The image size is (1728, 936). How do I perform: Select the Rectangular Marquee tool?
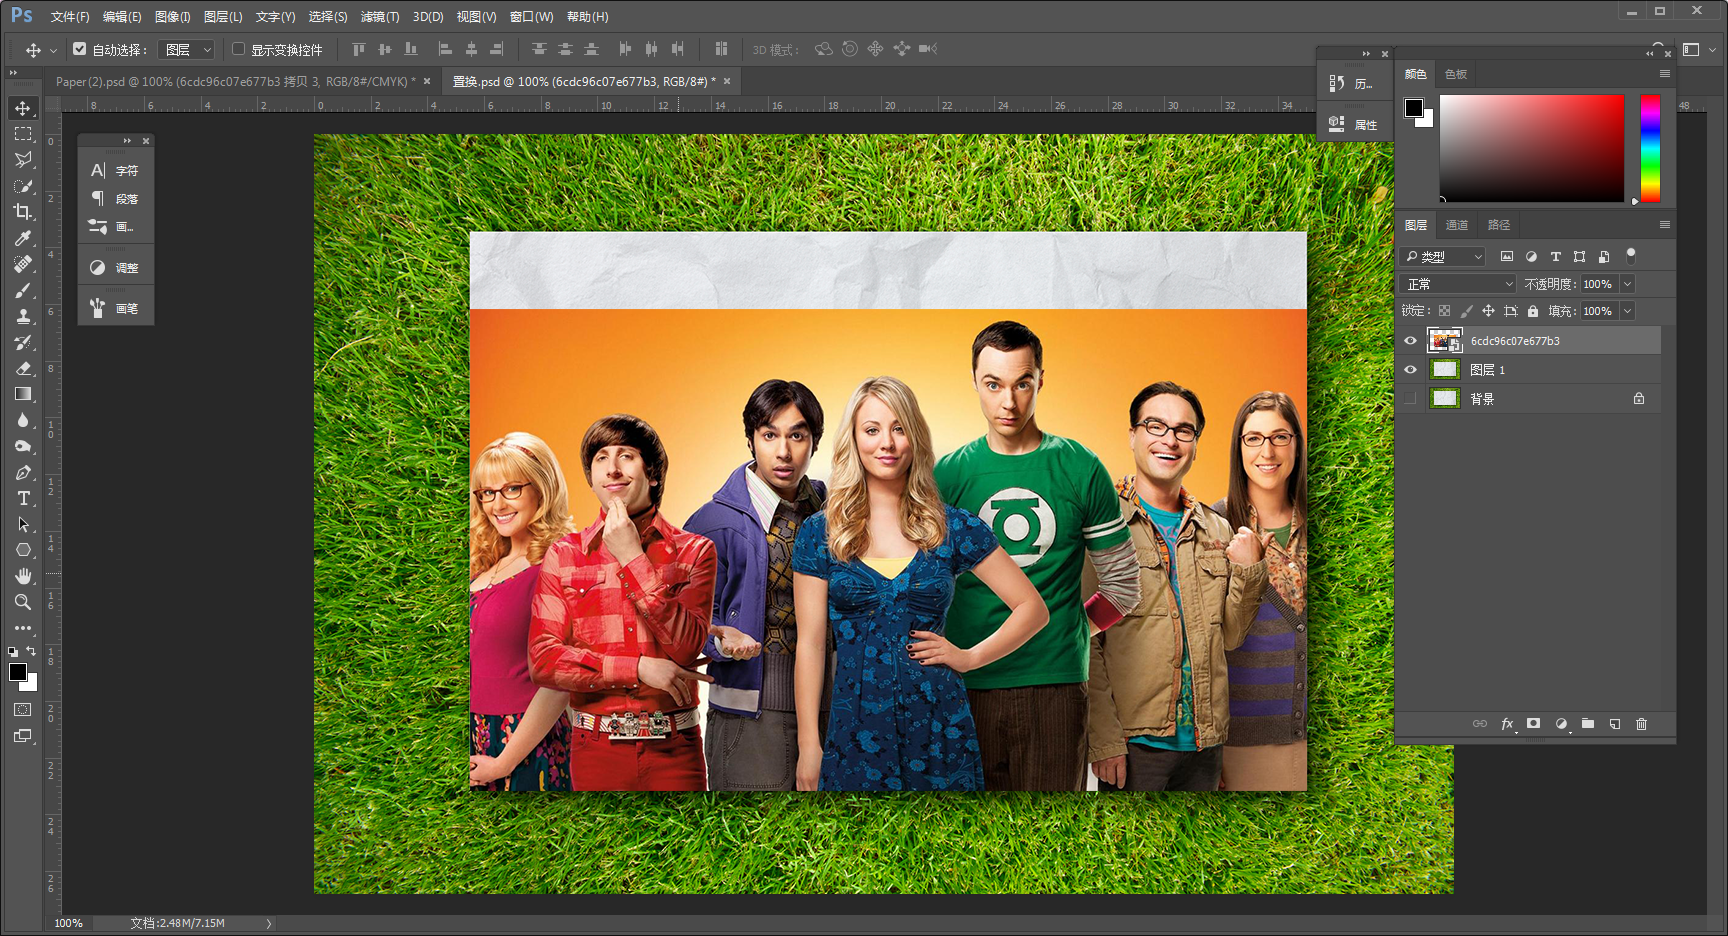tap(23, 134)
